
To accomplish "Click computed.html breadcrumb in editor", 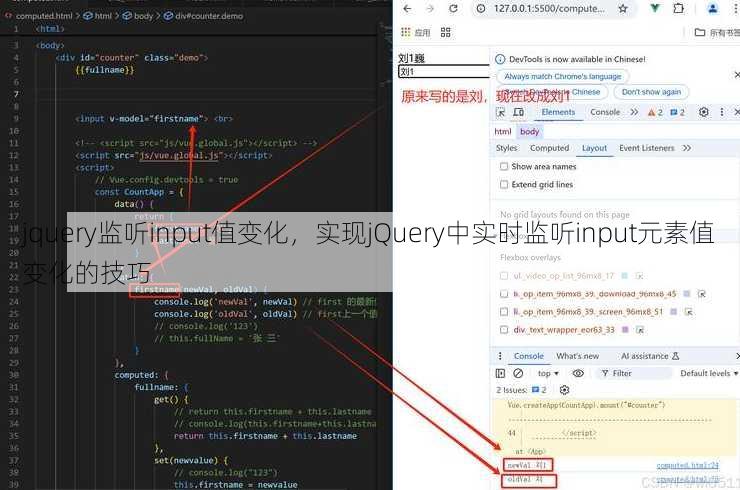I will pyautogui.click(x=39, y=16).
